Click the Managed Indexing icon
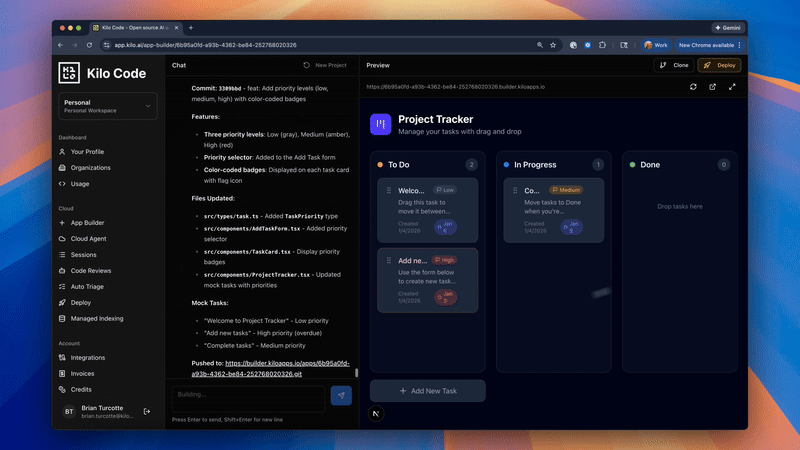 point(62,318)
